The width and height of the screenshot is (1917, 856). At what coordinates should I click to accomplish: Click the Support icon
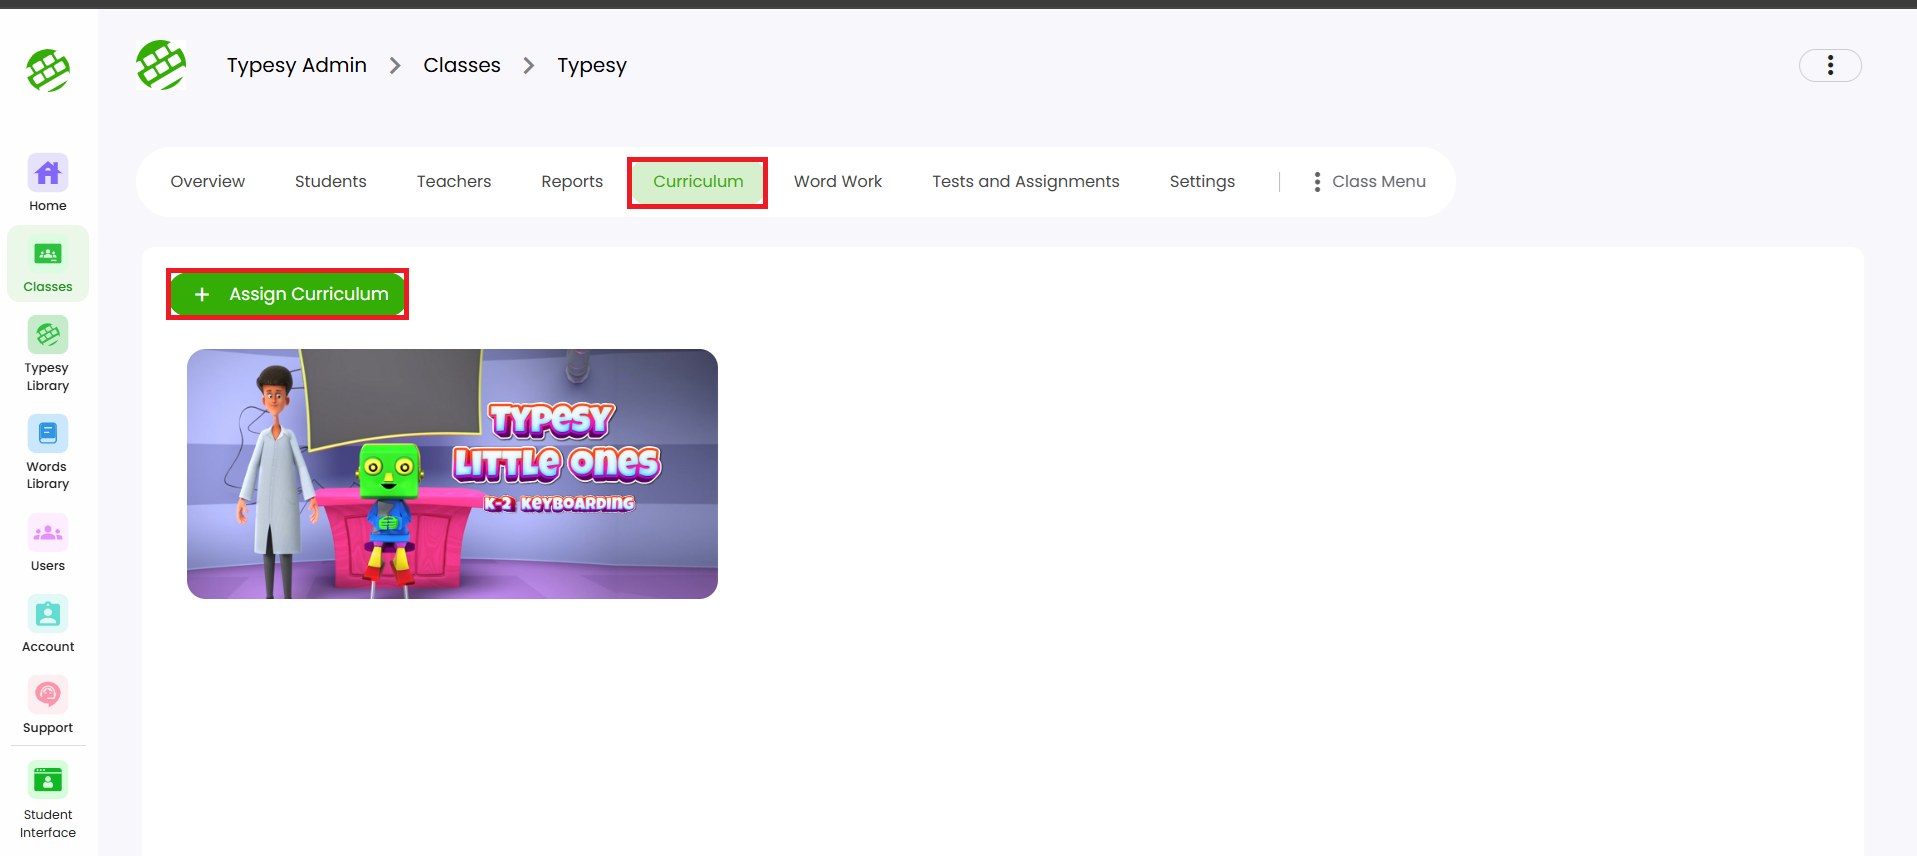coord(48,696)
